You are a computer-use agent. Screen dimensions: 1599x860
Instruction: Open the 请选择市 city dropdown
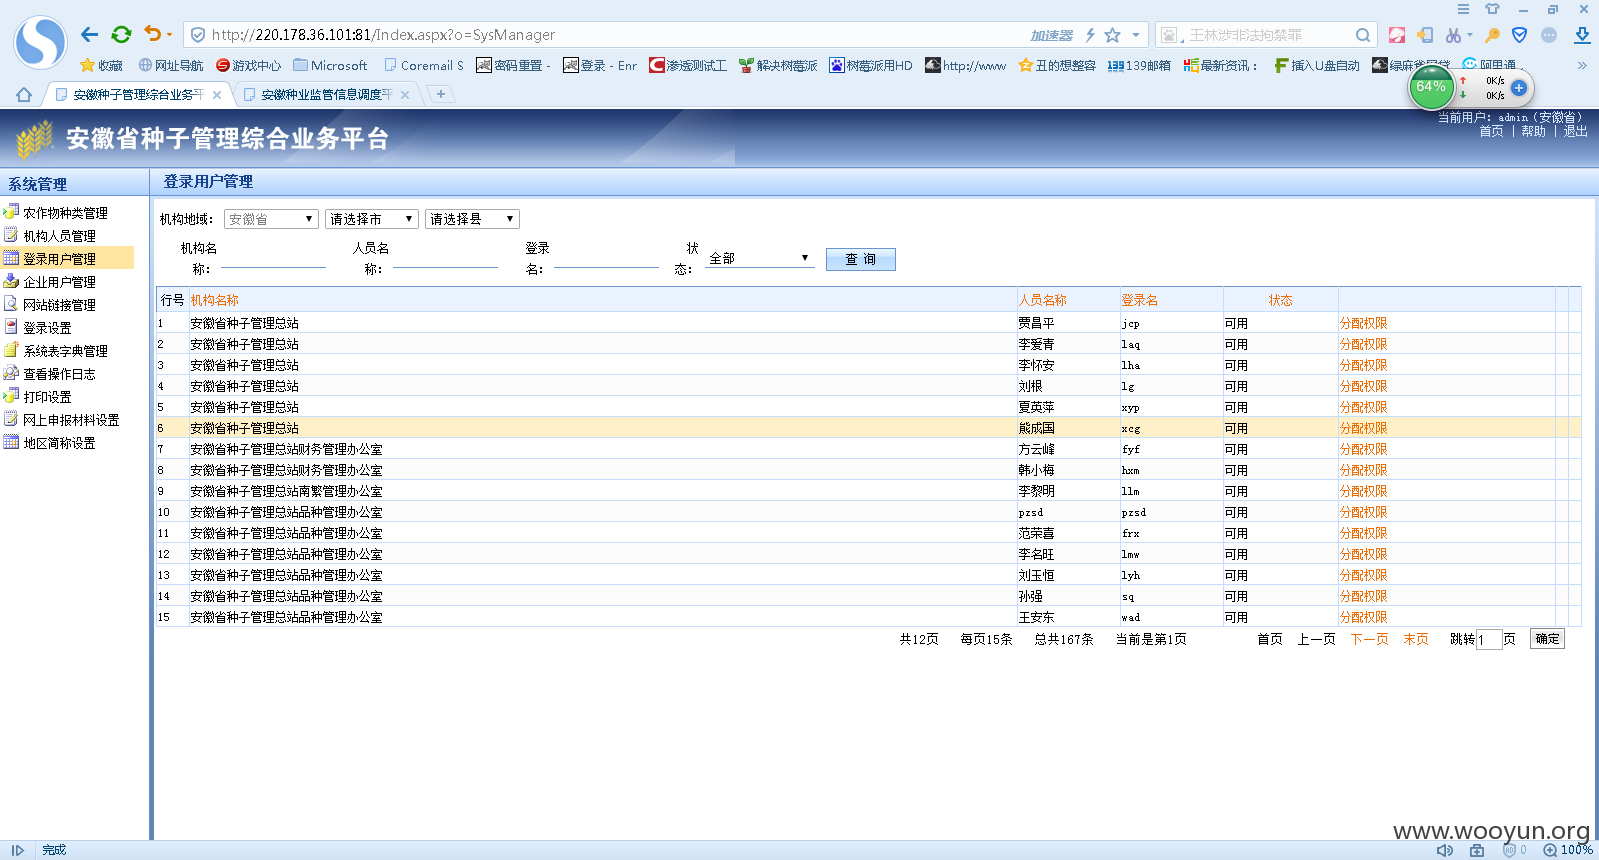(371, 219)
